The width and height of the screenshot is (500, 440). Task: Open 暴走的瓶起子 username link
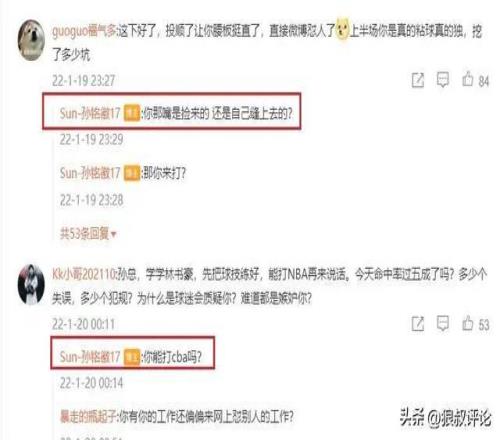88,416
